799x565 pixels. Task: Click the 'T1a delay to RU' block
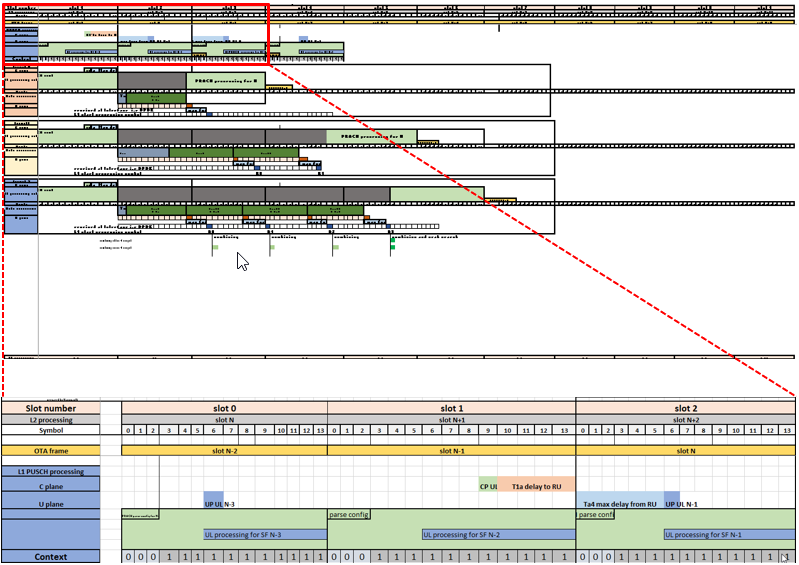pos(536,486)
